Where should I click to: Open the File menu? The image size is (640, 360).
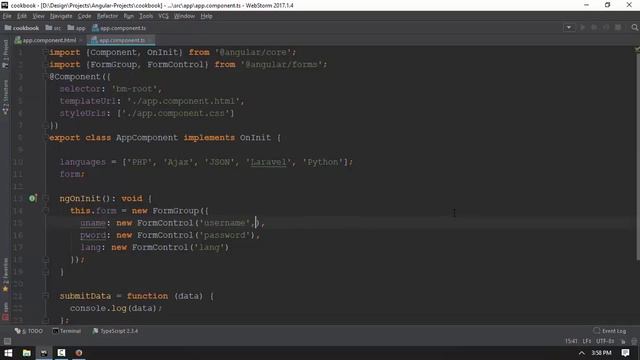click(x=7, y=16)
